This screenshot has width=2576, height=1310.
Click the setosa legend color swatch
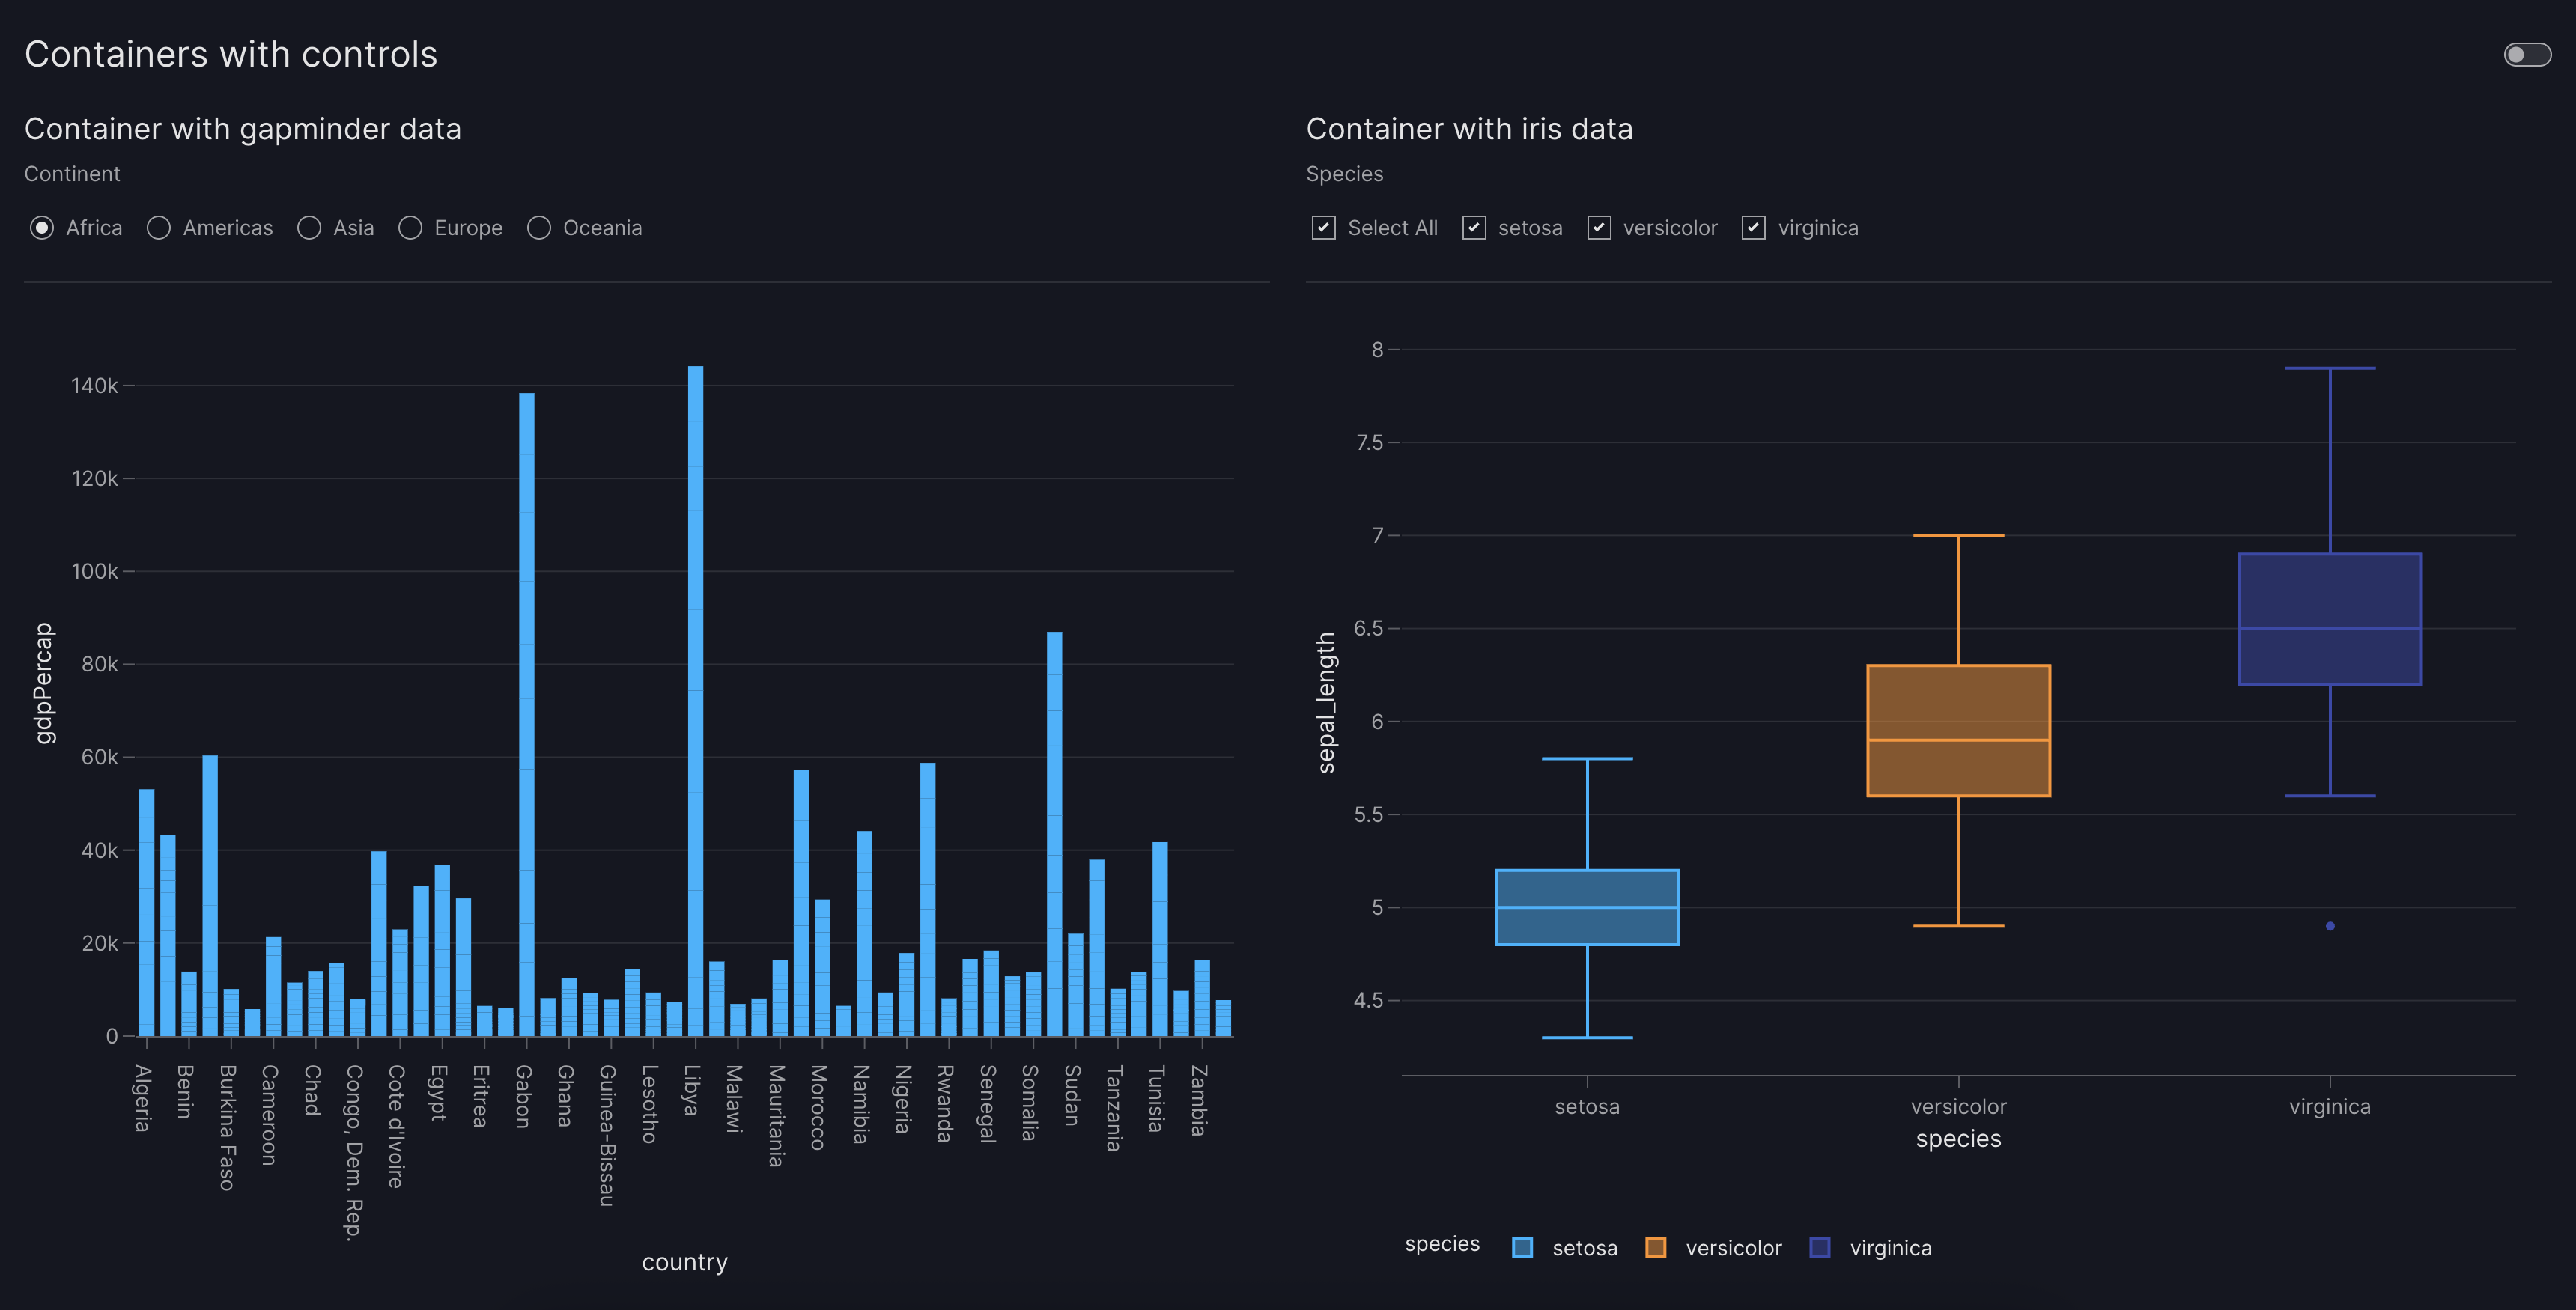1522,1247
